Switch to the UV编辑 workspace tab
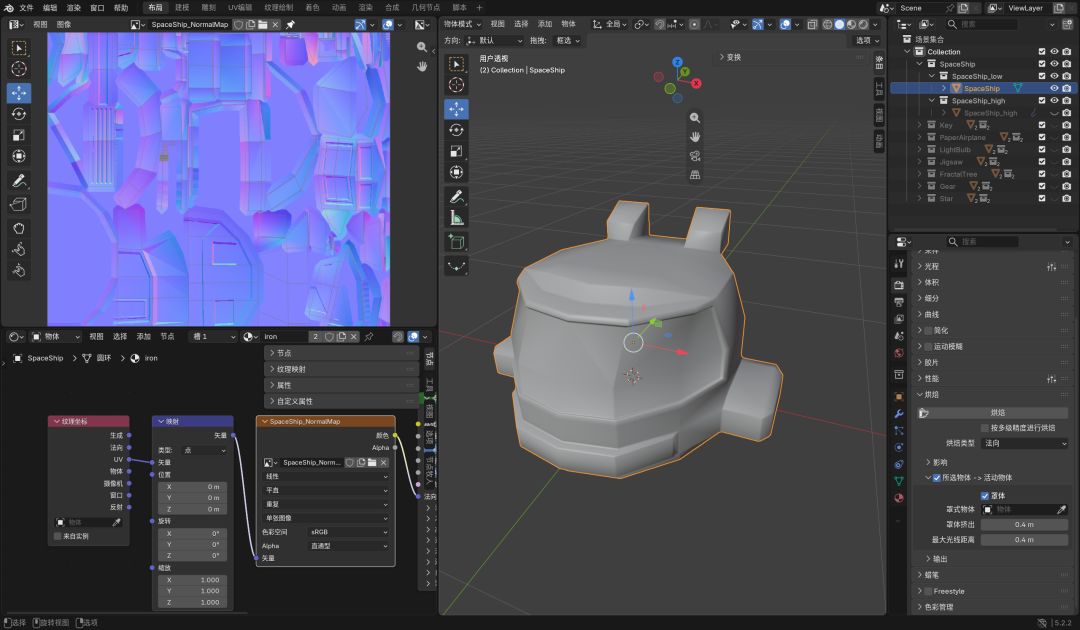The width and height of the screenshot is (1080, 630). (240, 8)
